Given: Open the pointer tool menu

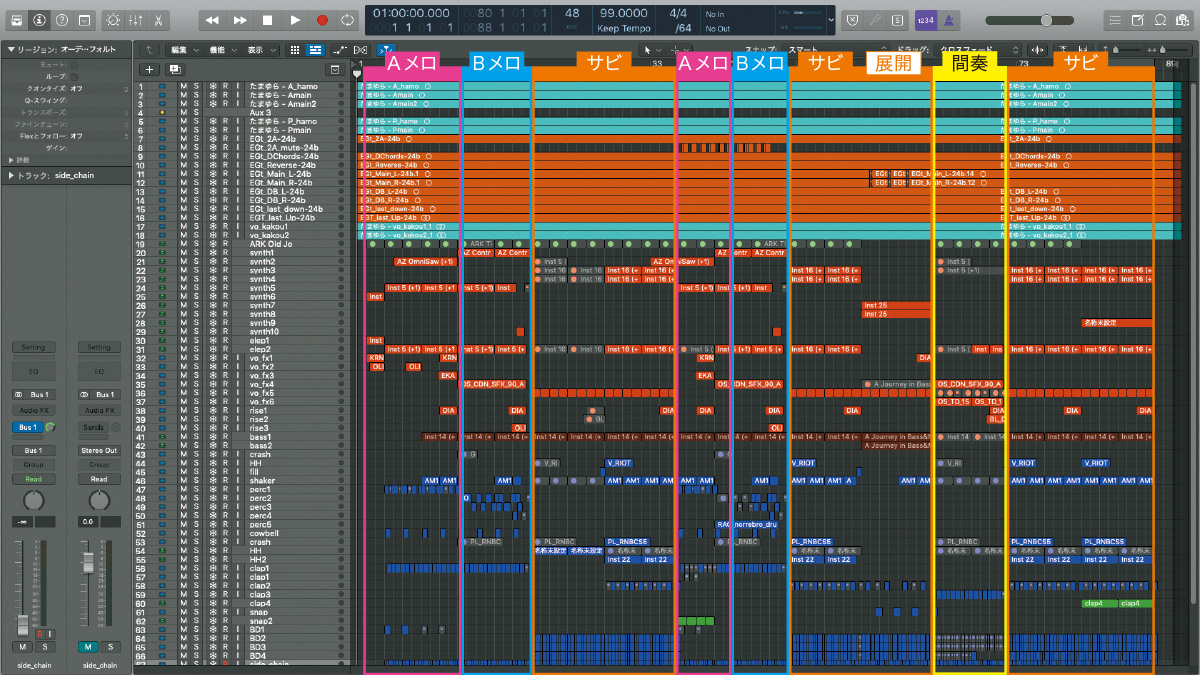Looking at the screenshot, I should pyautogui.click(x=651, y=49).
